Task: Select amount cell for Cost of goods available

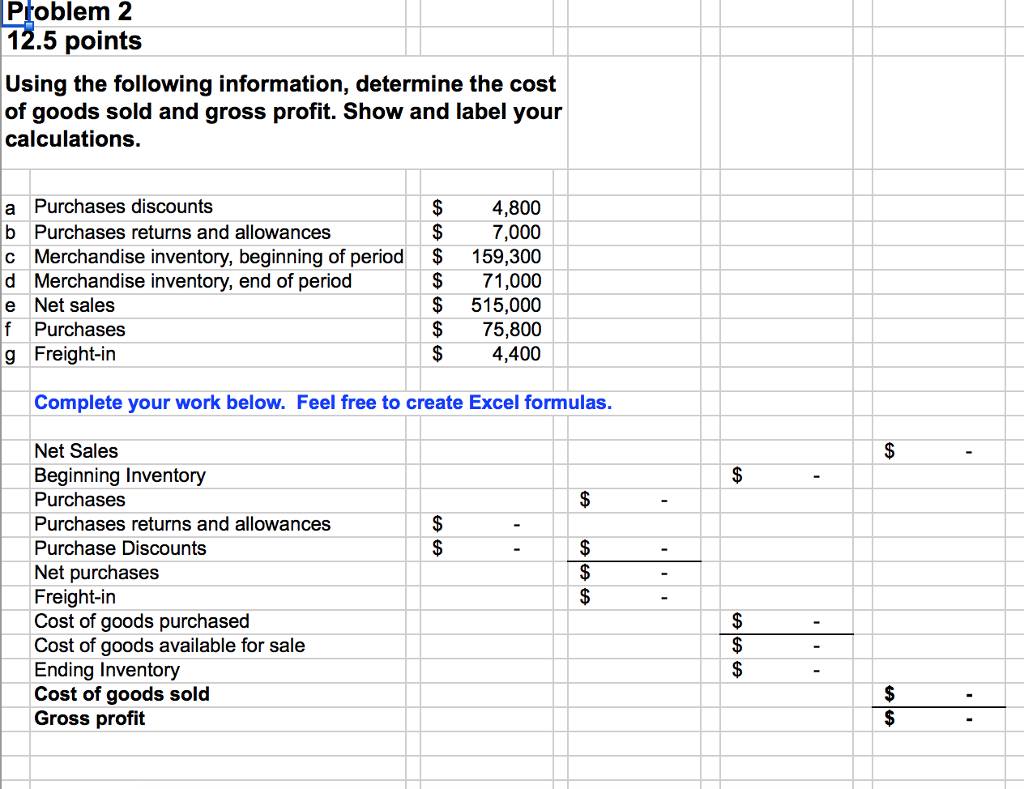Action: [786, 646]
